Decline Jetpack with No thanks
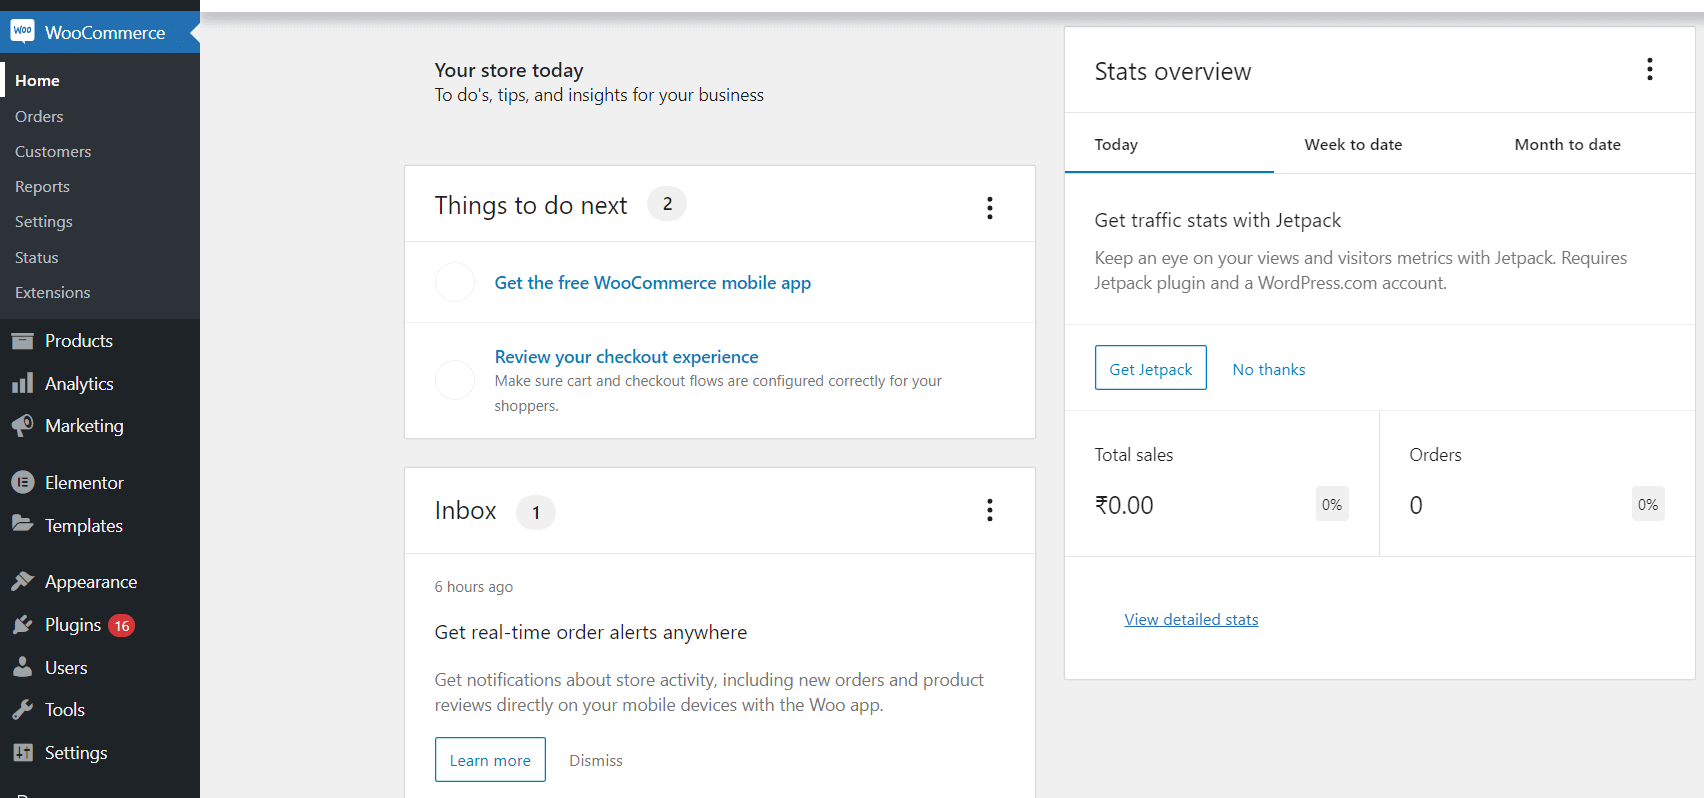 pos(1269,369)
